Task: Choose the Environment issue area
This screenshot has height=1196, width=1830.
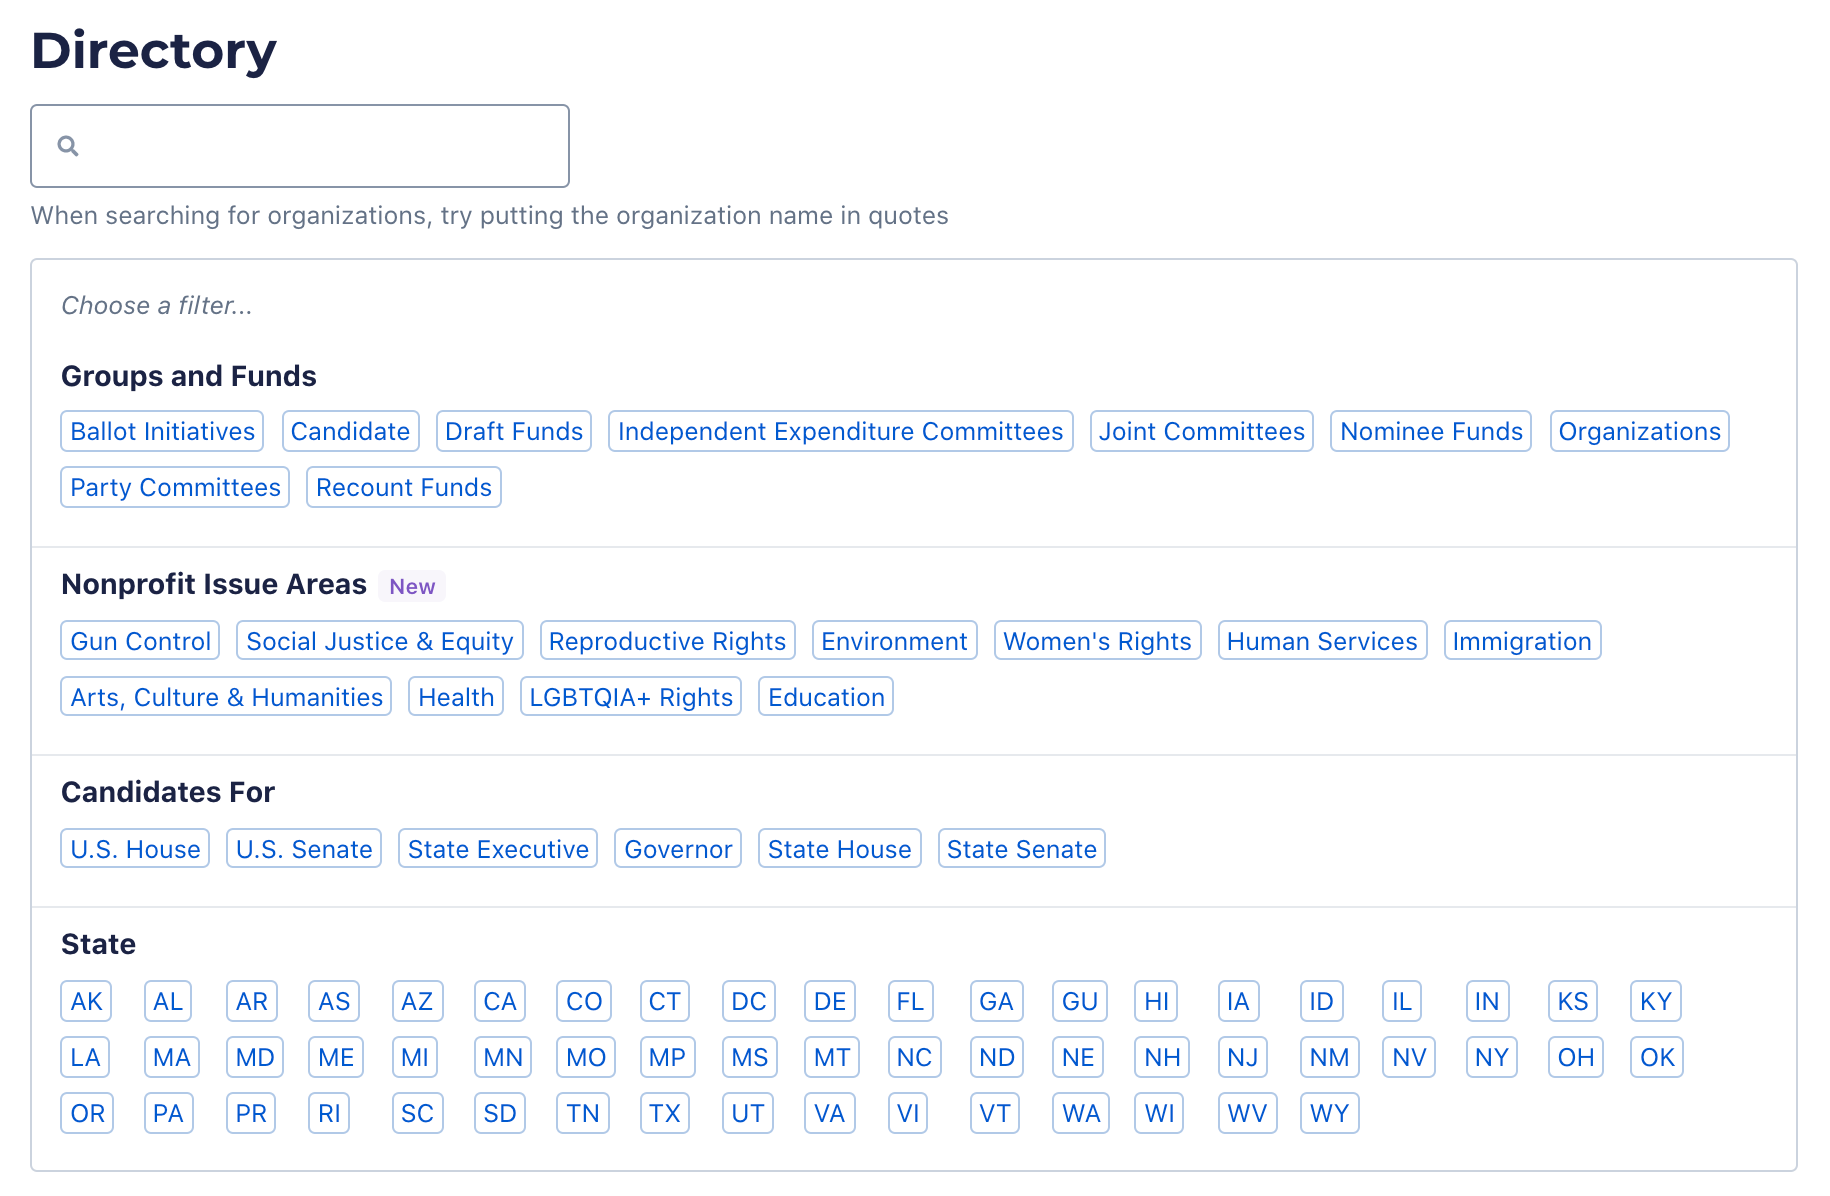Action: 894,641
